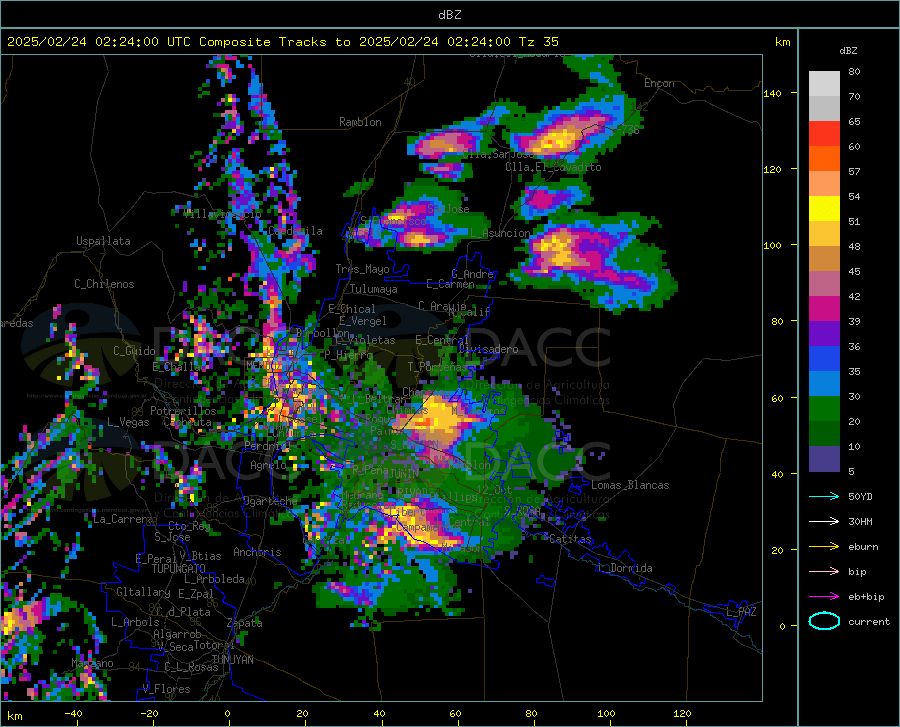
Task: Click the C_Chilenos map label
Action: pos(104,284)
